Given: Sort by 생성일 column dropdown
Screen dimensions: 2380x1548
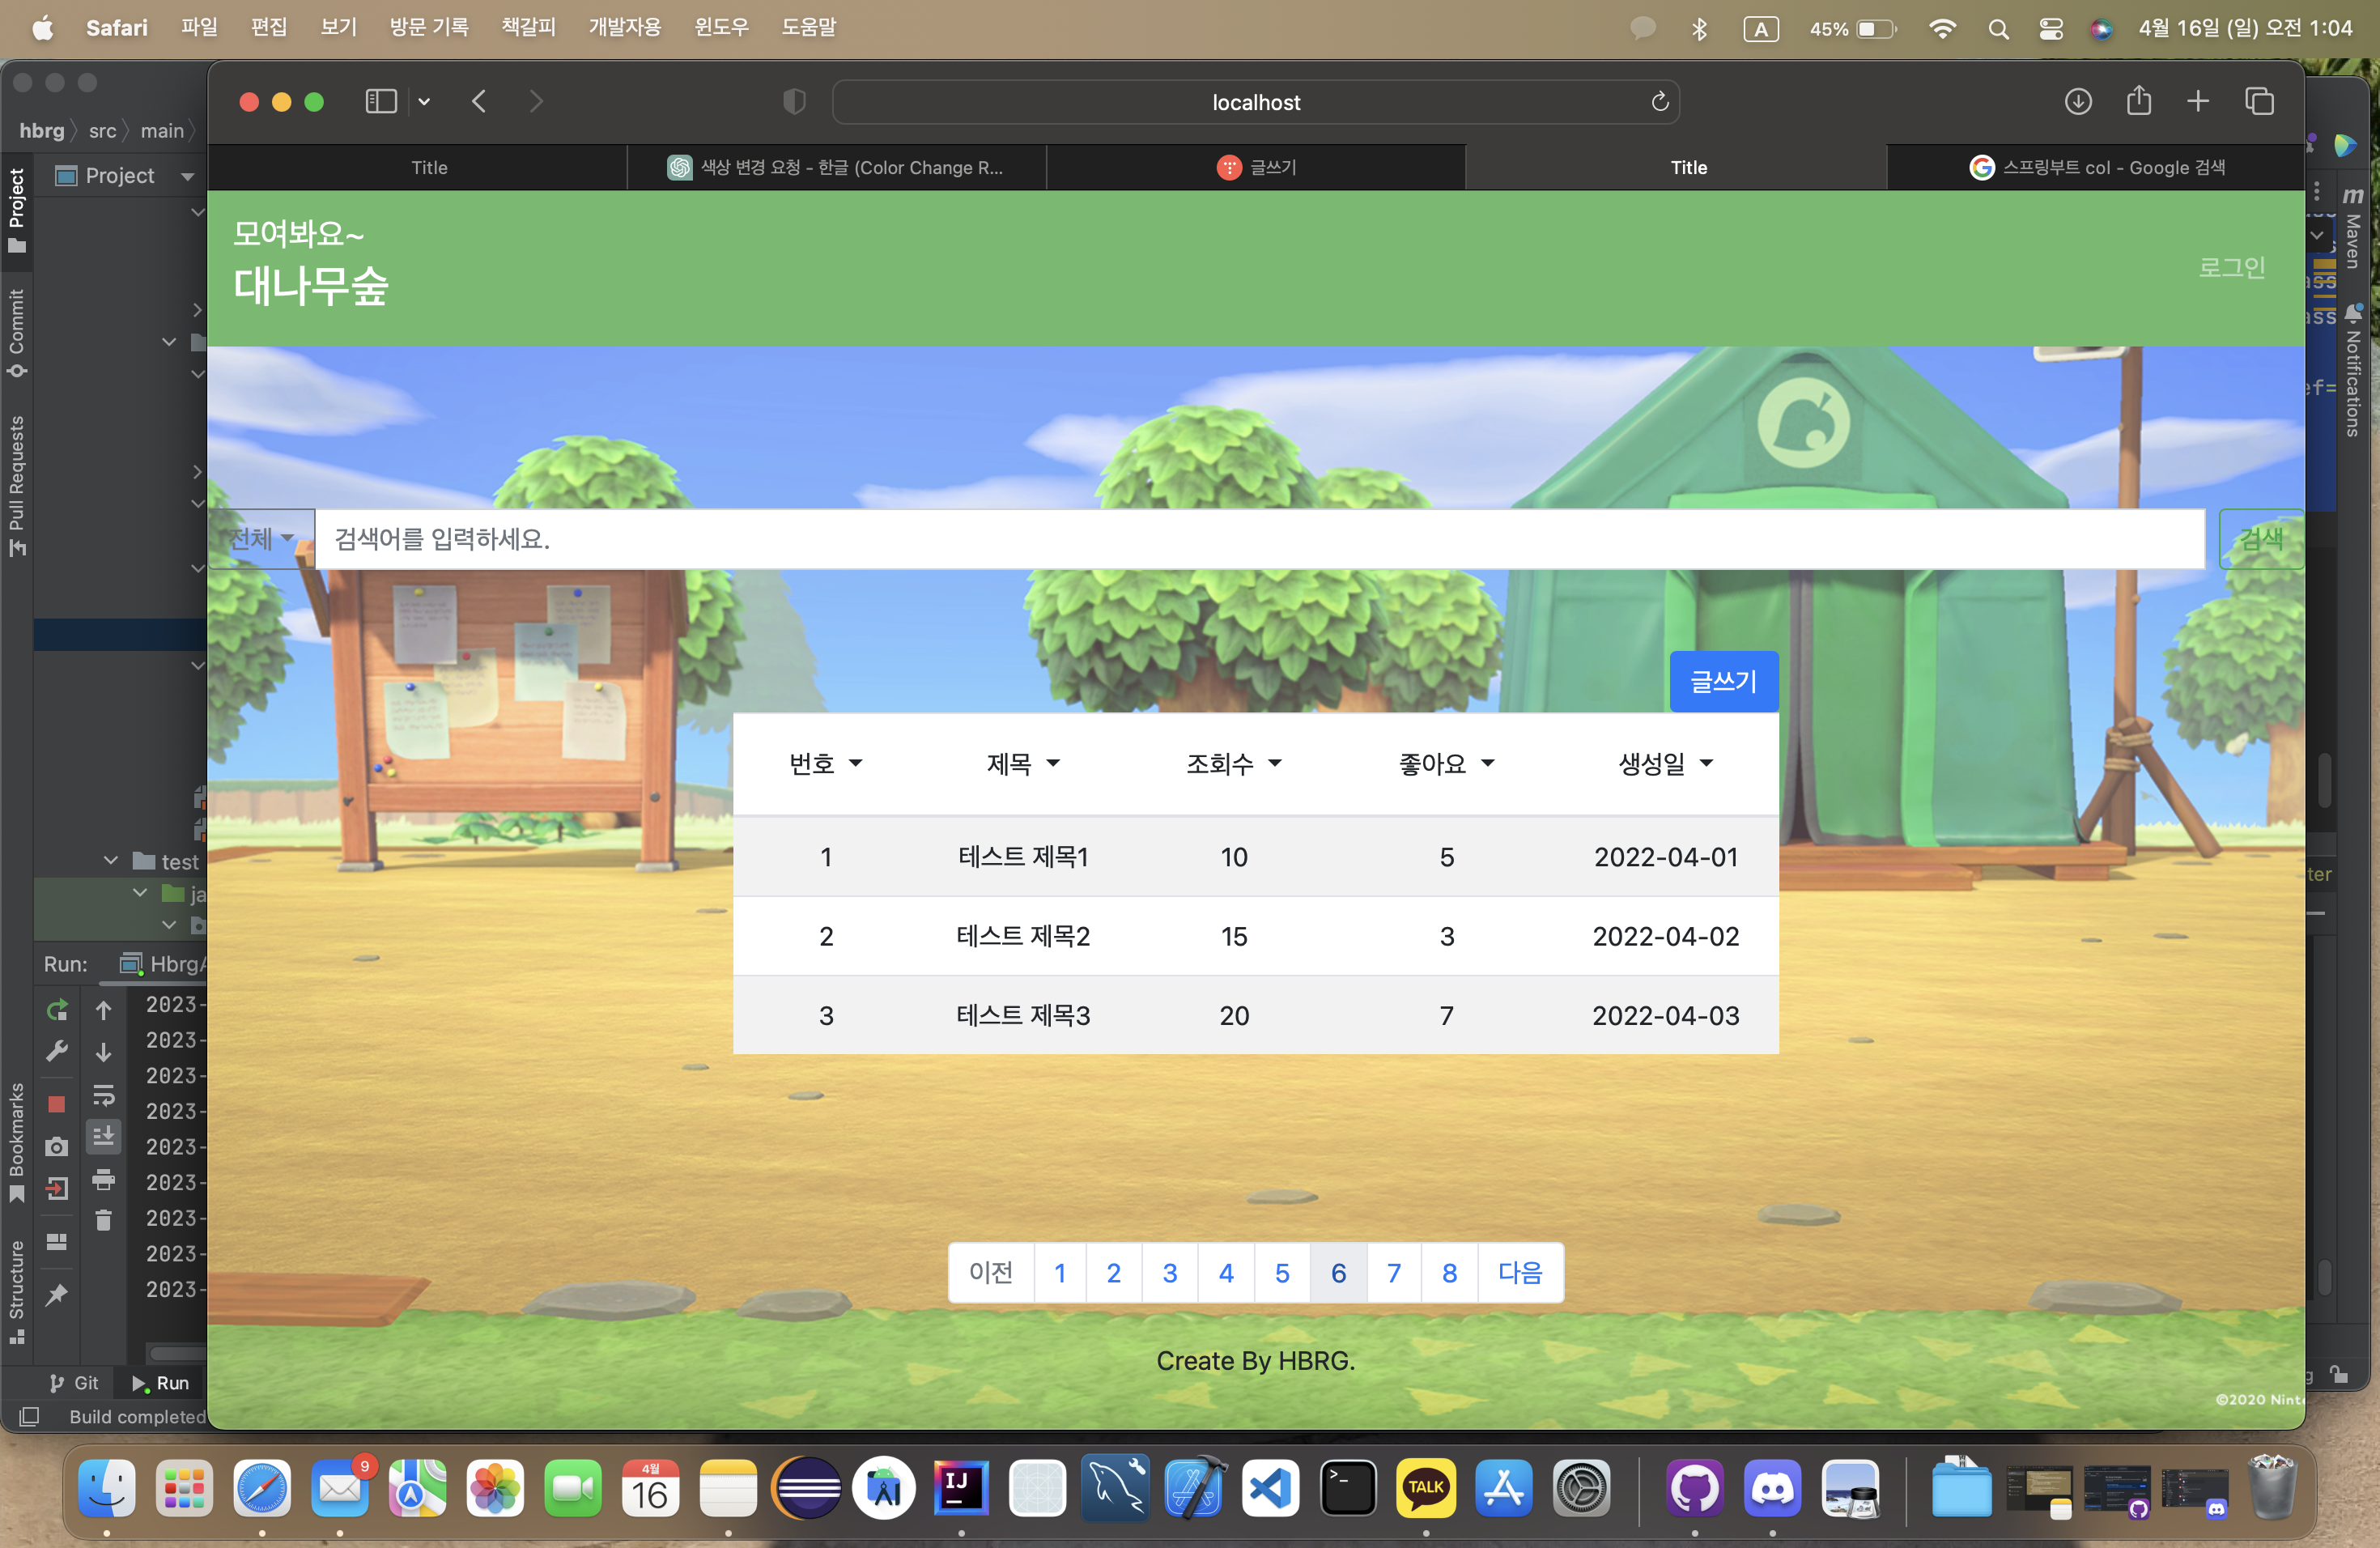Looking at the screenshot, I should coord(1666,764).
